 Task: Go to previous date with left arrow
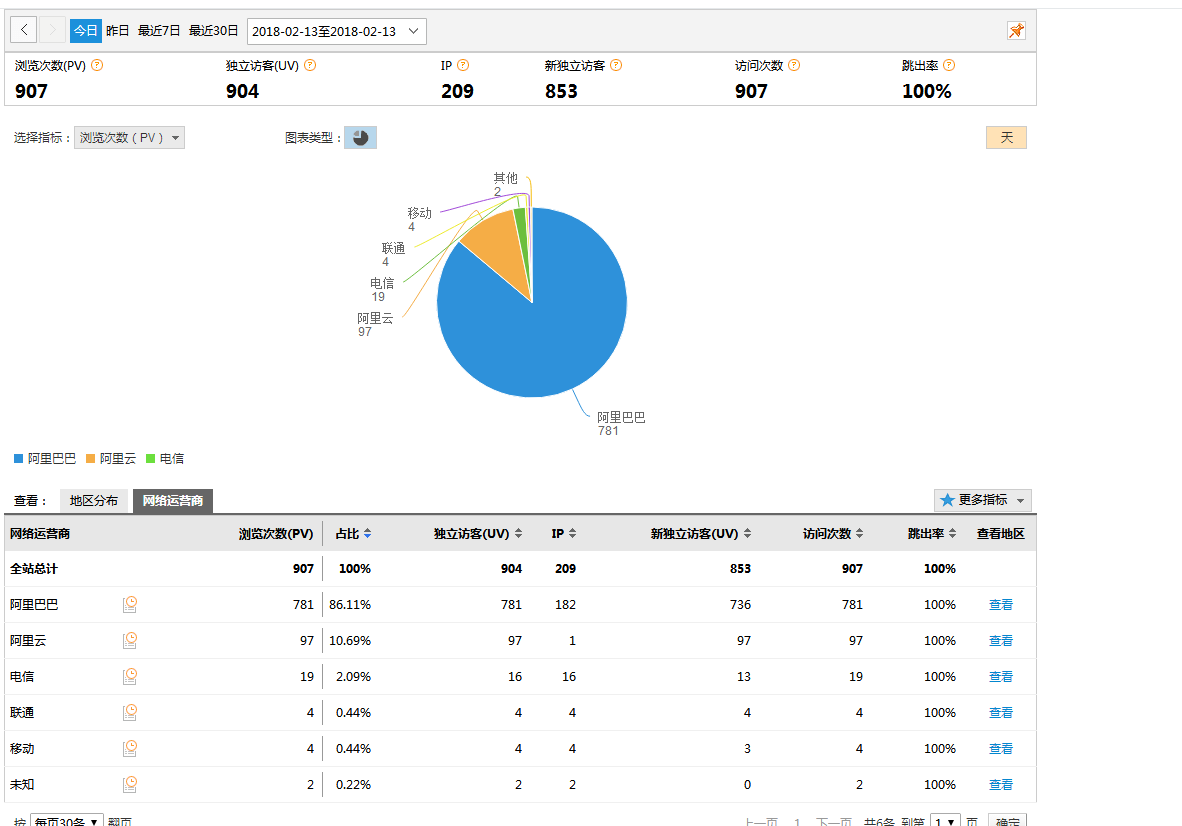click(24, 31)
